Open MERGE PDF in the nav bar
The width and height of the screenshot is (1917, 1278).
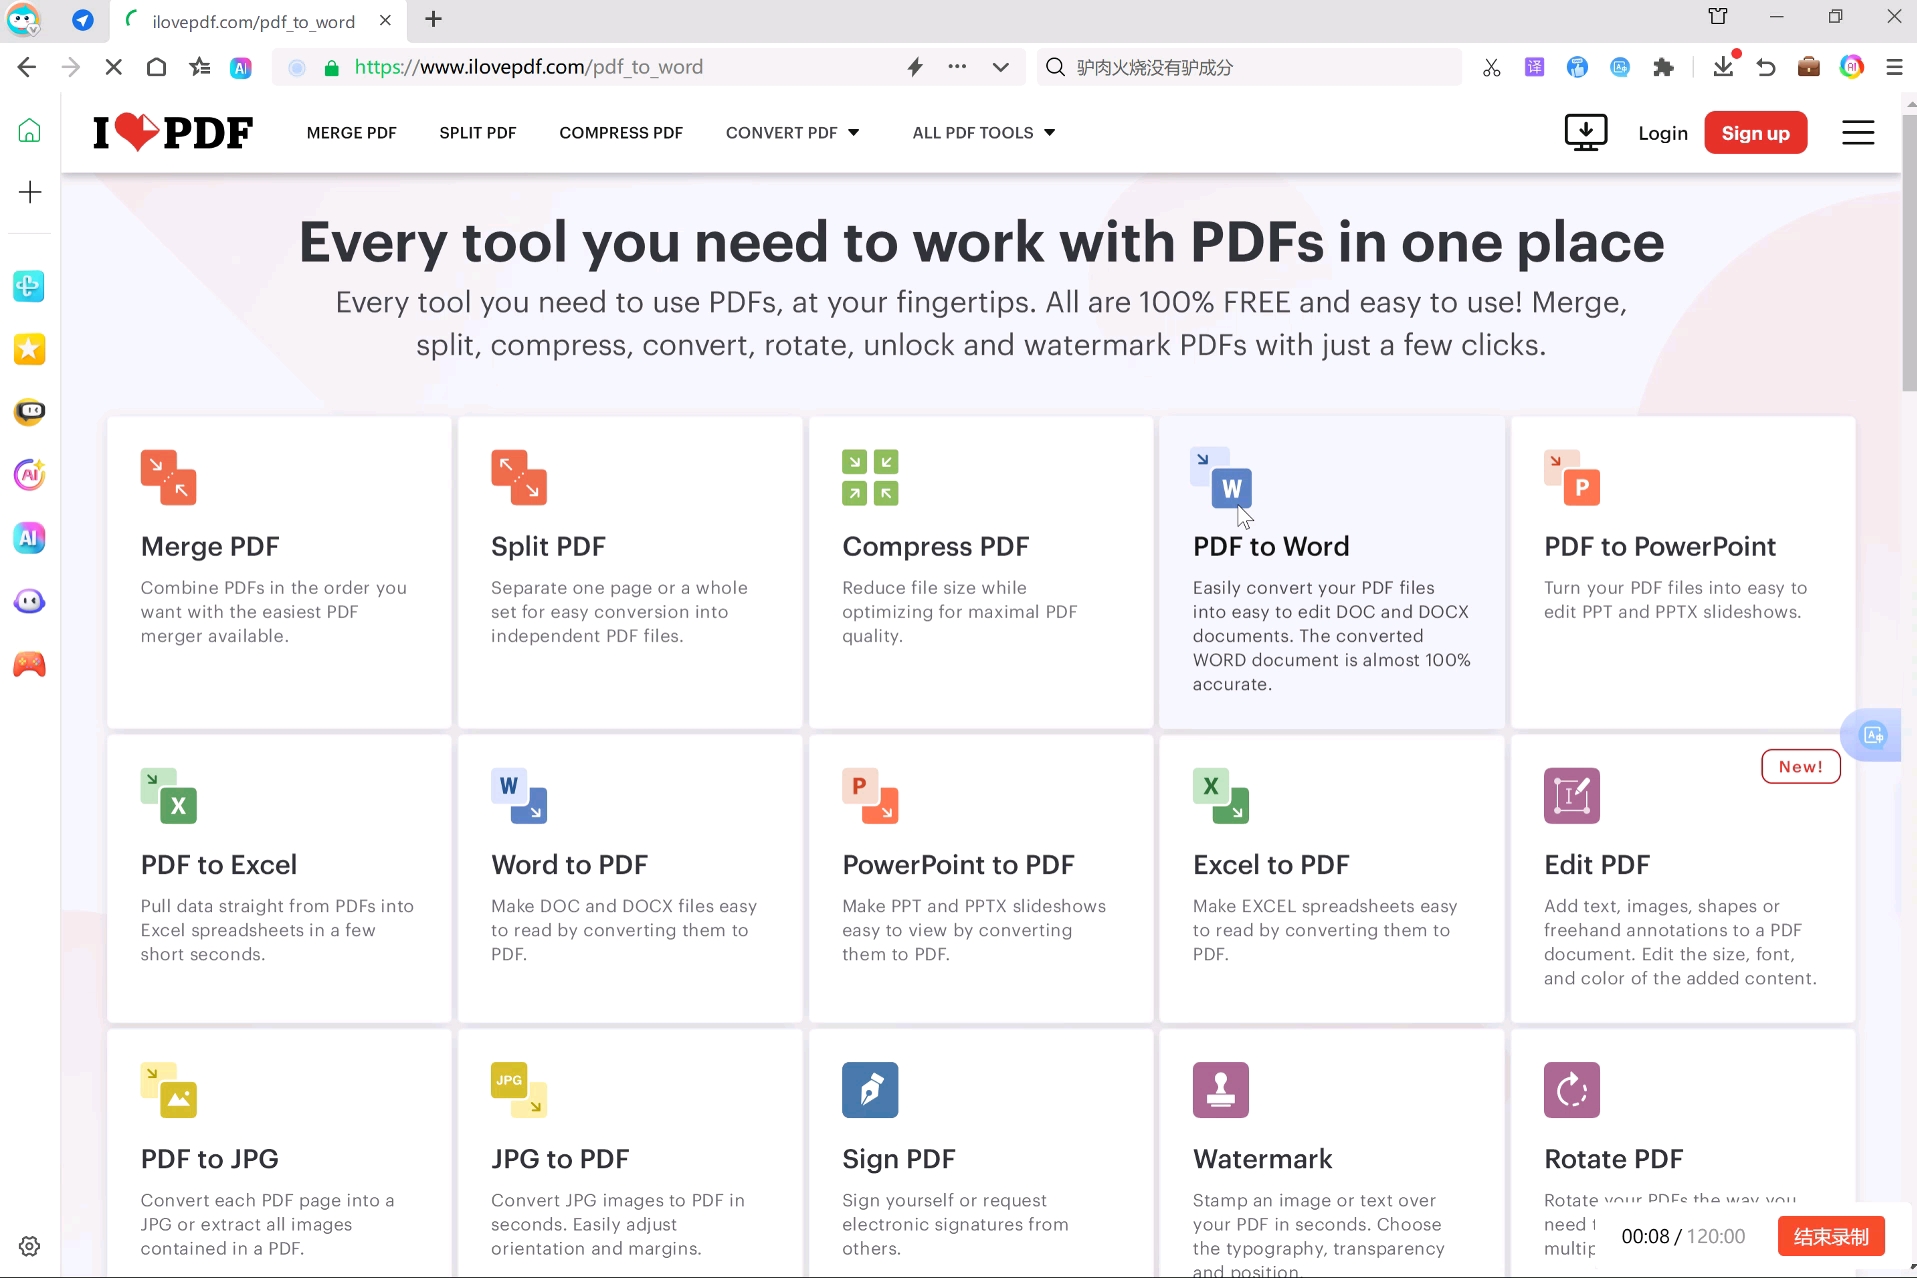coord(352,132)
